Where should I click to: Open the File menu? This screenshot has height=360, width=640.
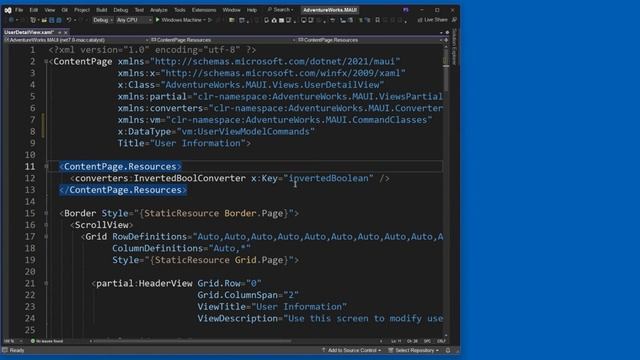(19, 10)
